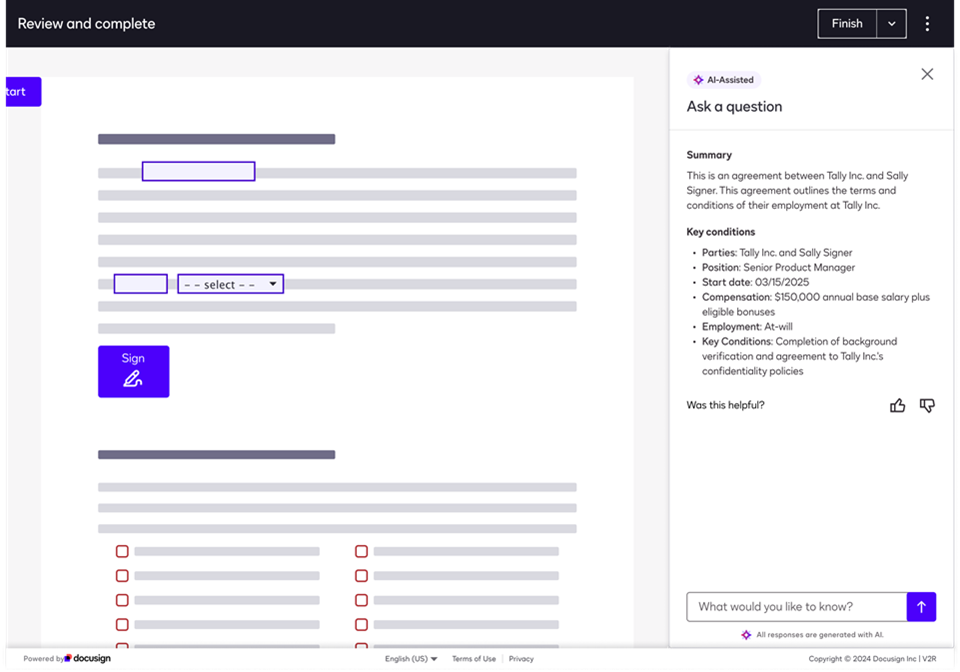This screenshot has height=672, width=960.
Task: Give thumbs up feedback on summary
Action: pyautogui.click(x=897, y=405)
